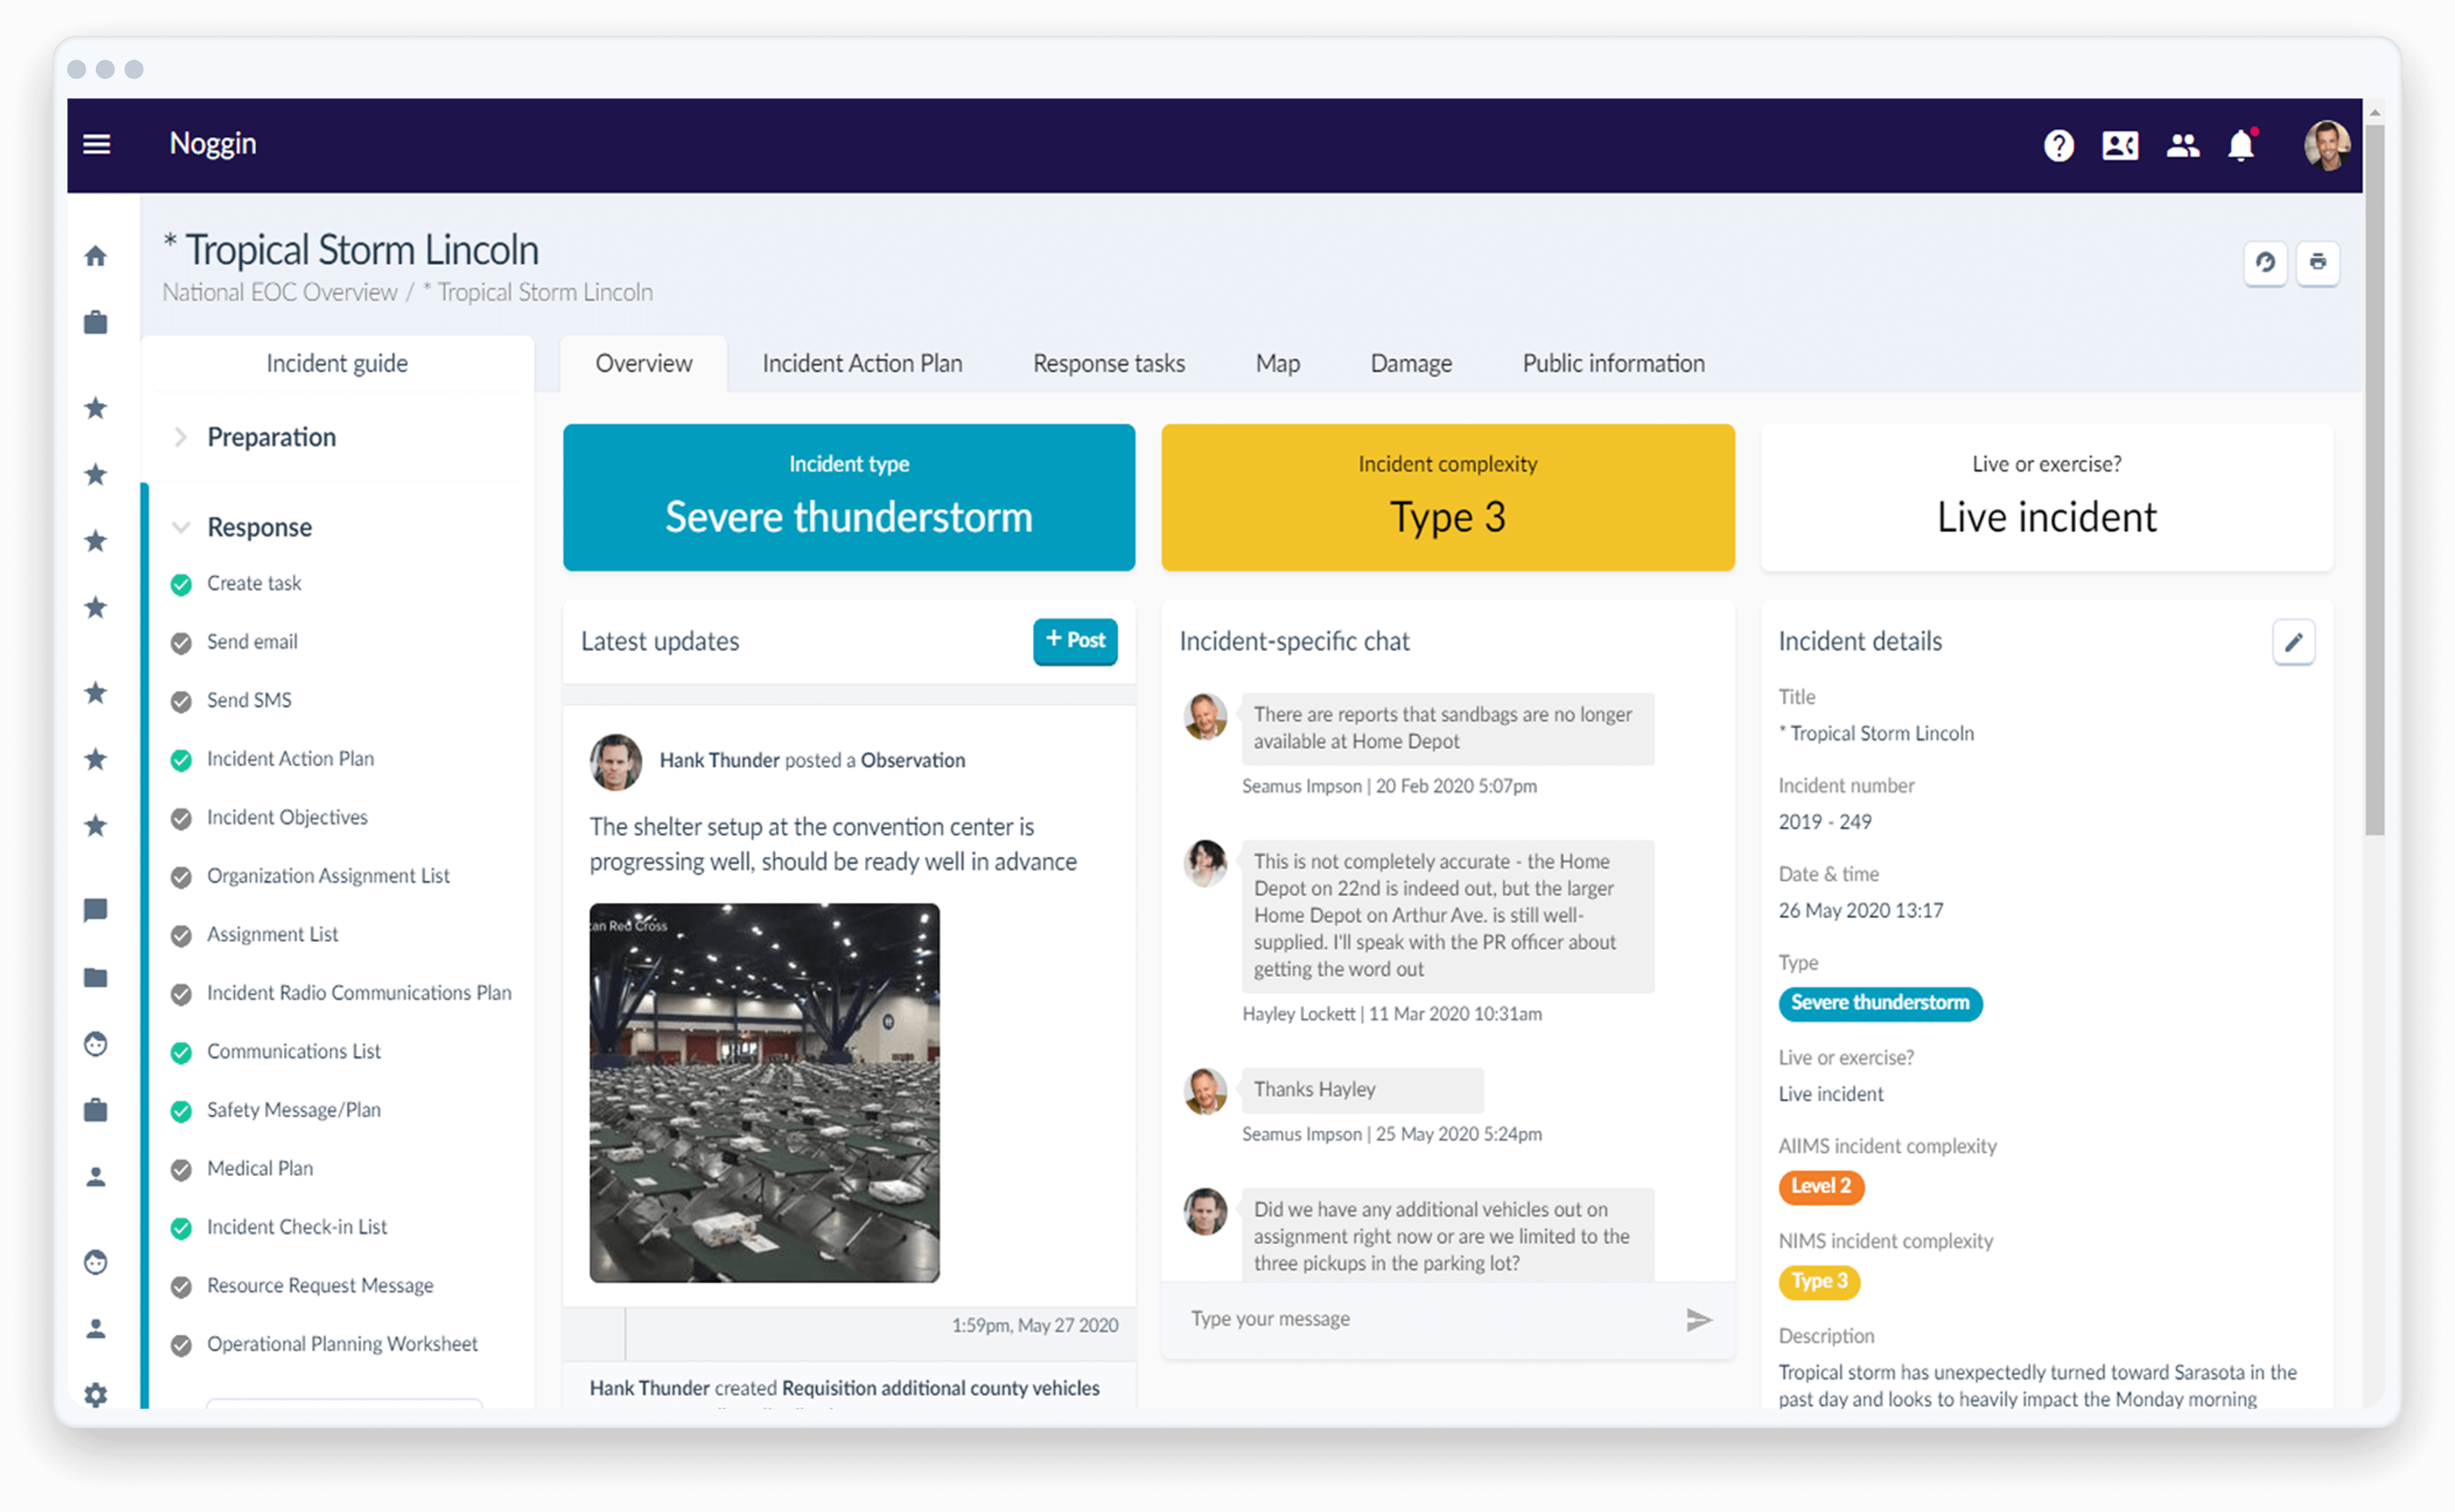Switch to the Incident Action Plan tab
This screenshot has height=1512, width=2455.
(862, 364)
